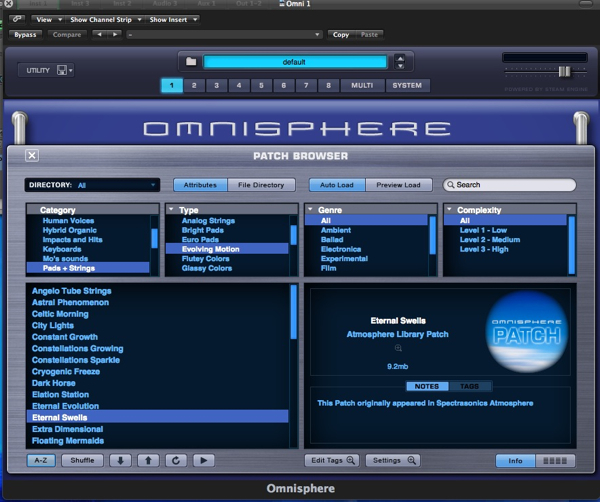Toggle Bypass on the plugin

pos(25,35)
